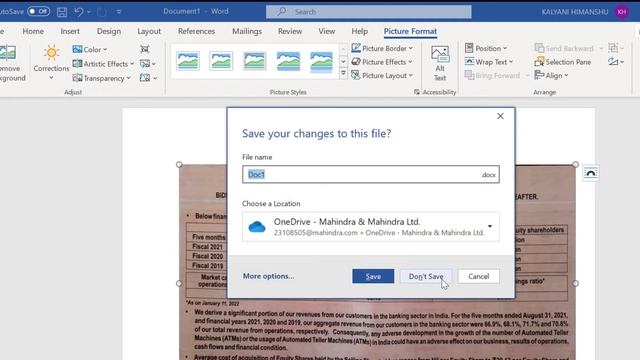Open the Picture Effects dropdown
Viewport: 640px width, 360px height.
coord(382,62)
